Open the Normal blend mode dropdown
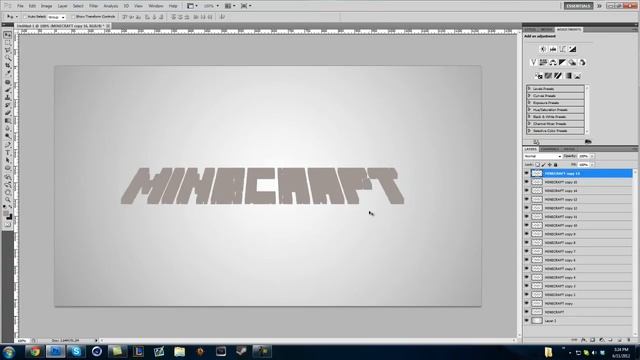Screen dimensions: 640x360 click(543, 156)
